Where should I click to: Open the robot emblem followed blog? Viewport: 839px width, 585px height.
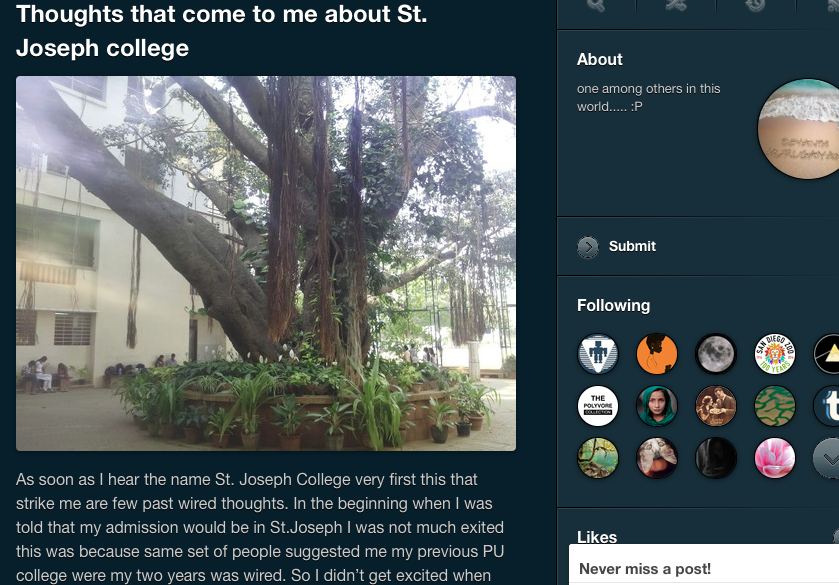pos(598,354)
